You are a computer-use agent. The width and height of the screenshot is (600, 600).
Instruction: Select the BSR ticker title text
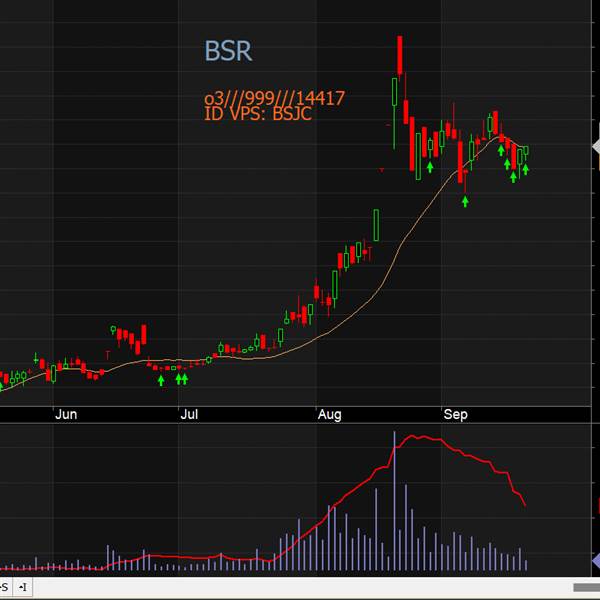point(228,51)
